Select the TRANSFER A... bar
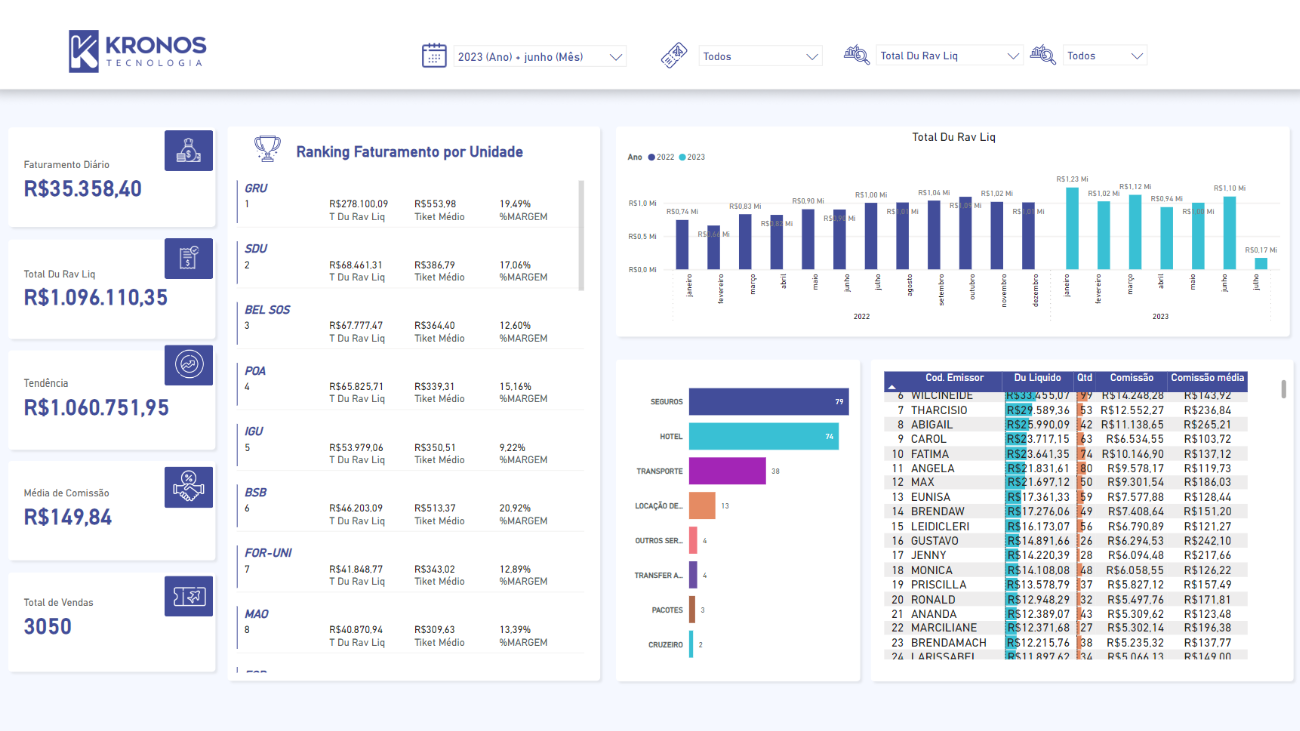The image size is (1300, 731). [x=693, y=575]
